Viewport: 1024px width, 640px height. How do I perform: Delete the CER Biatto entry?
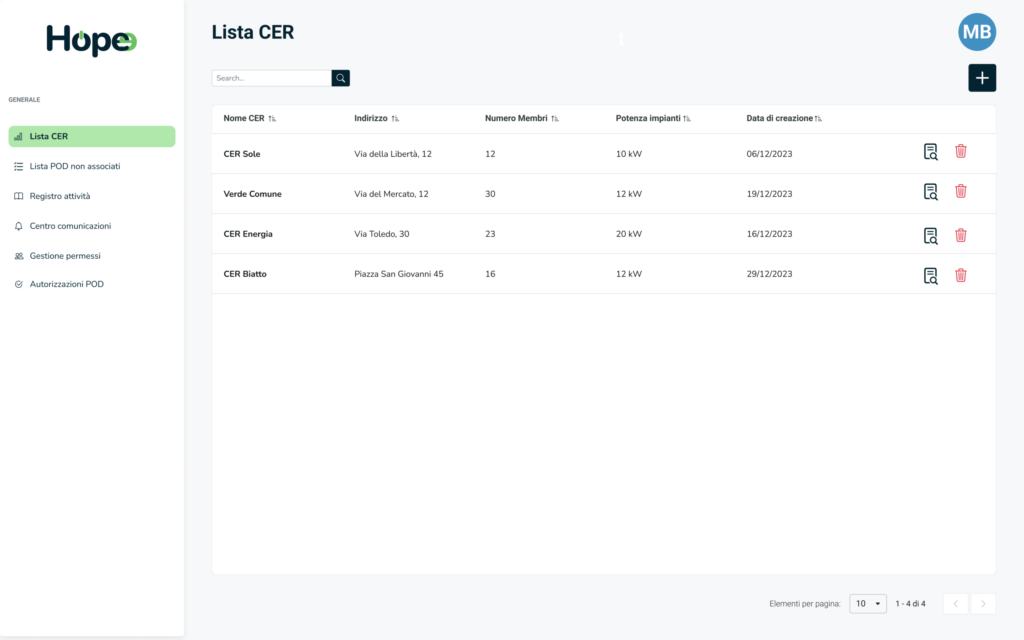(960, 276)
